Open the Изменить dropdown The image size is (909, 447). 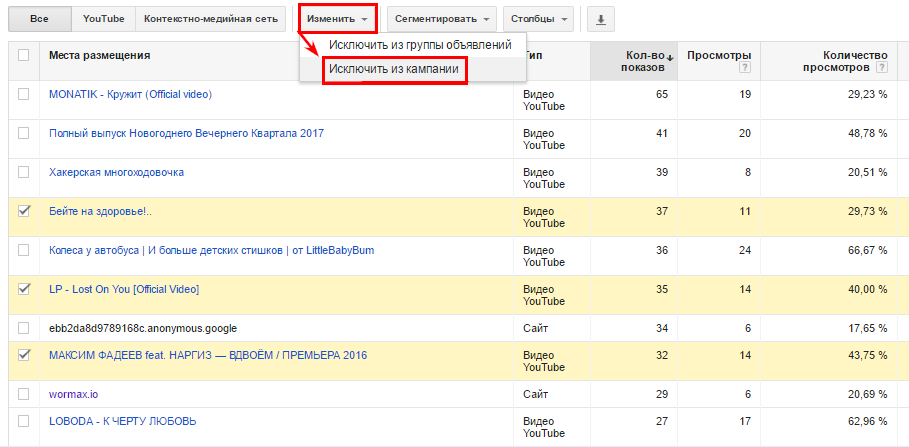point(337,19)
